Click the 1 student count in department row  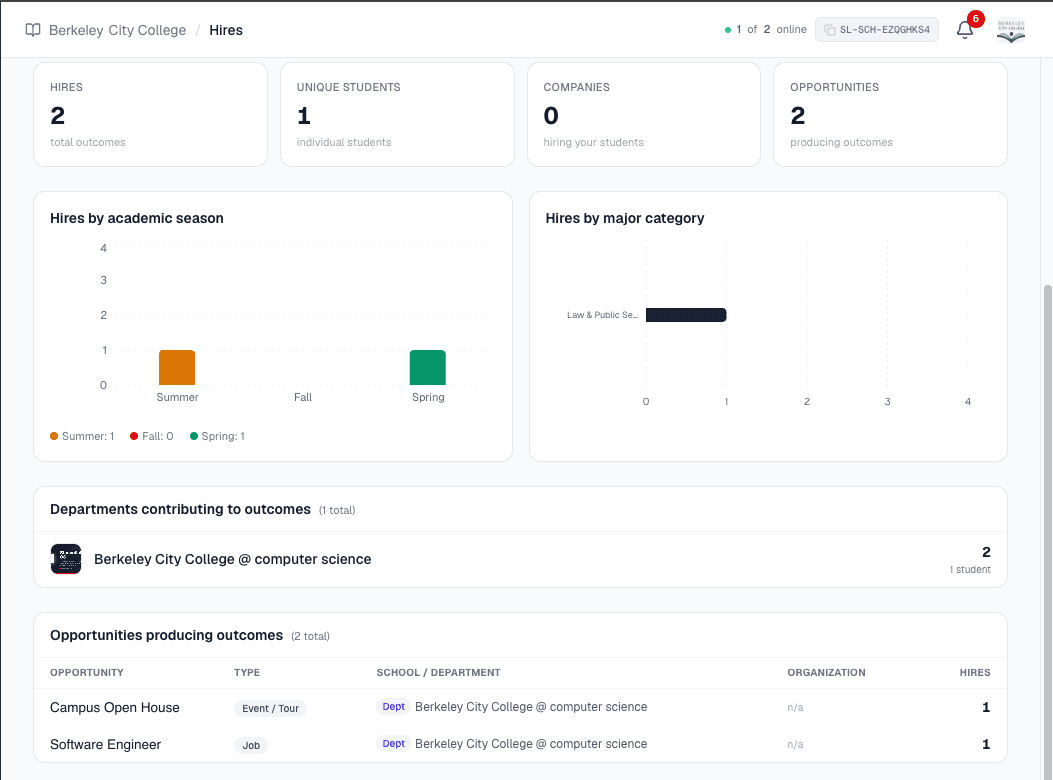click(970, 569)
